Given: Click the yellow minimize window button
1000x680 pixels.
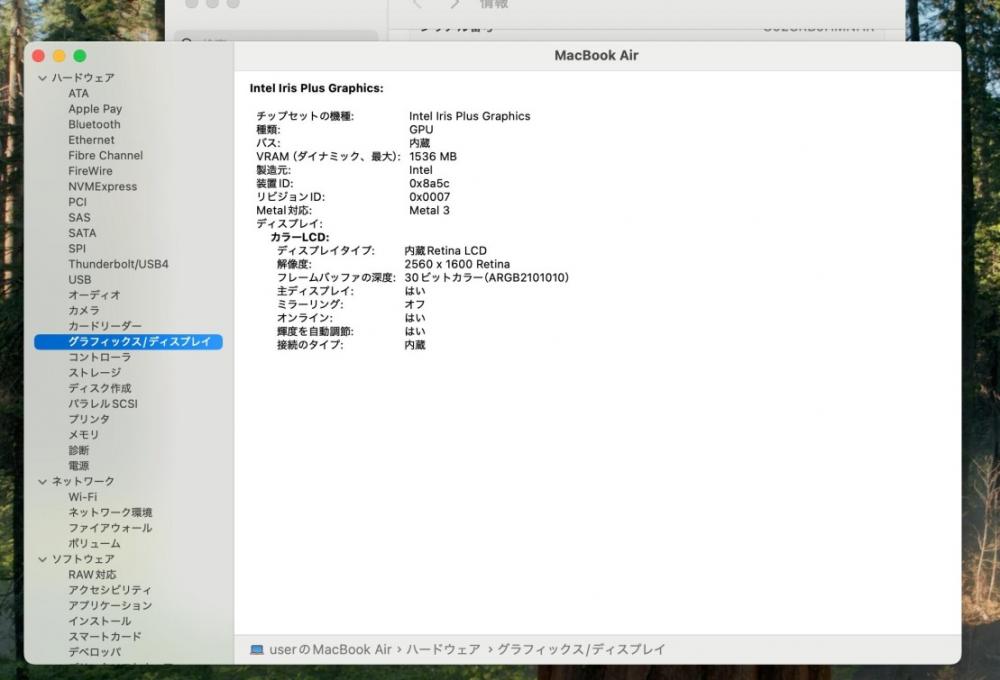Looking at the screenshot, I should 59,56.
